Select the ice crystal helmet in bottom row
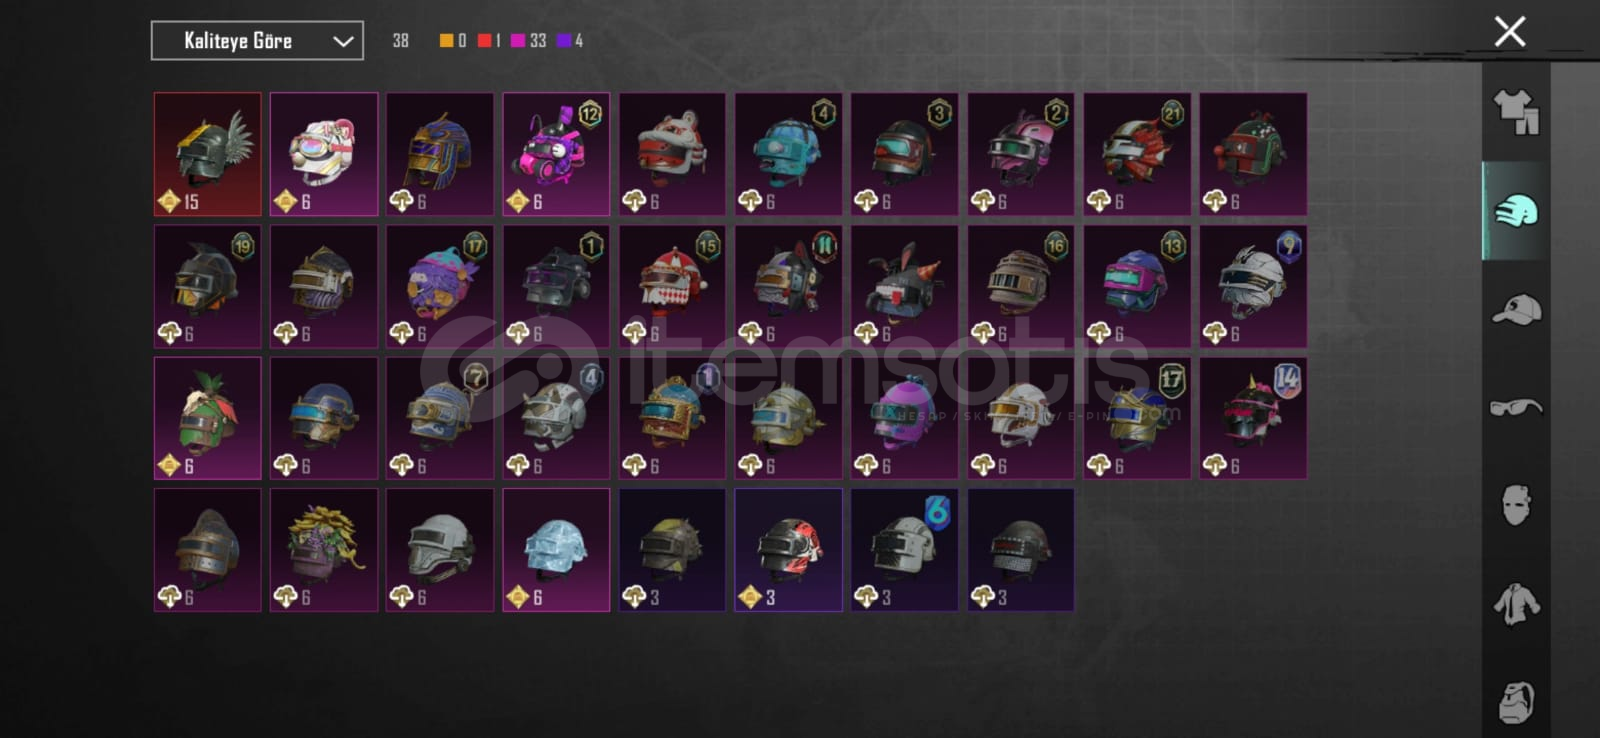The image size is (1600, 738). tap(556, 550)
